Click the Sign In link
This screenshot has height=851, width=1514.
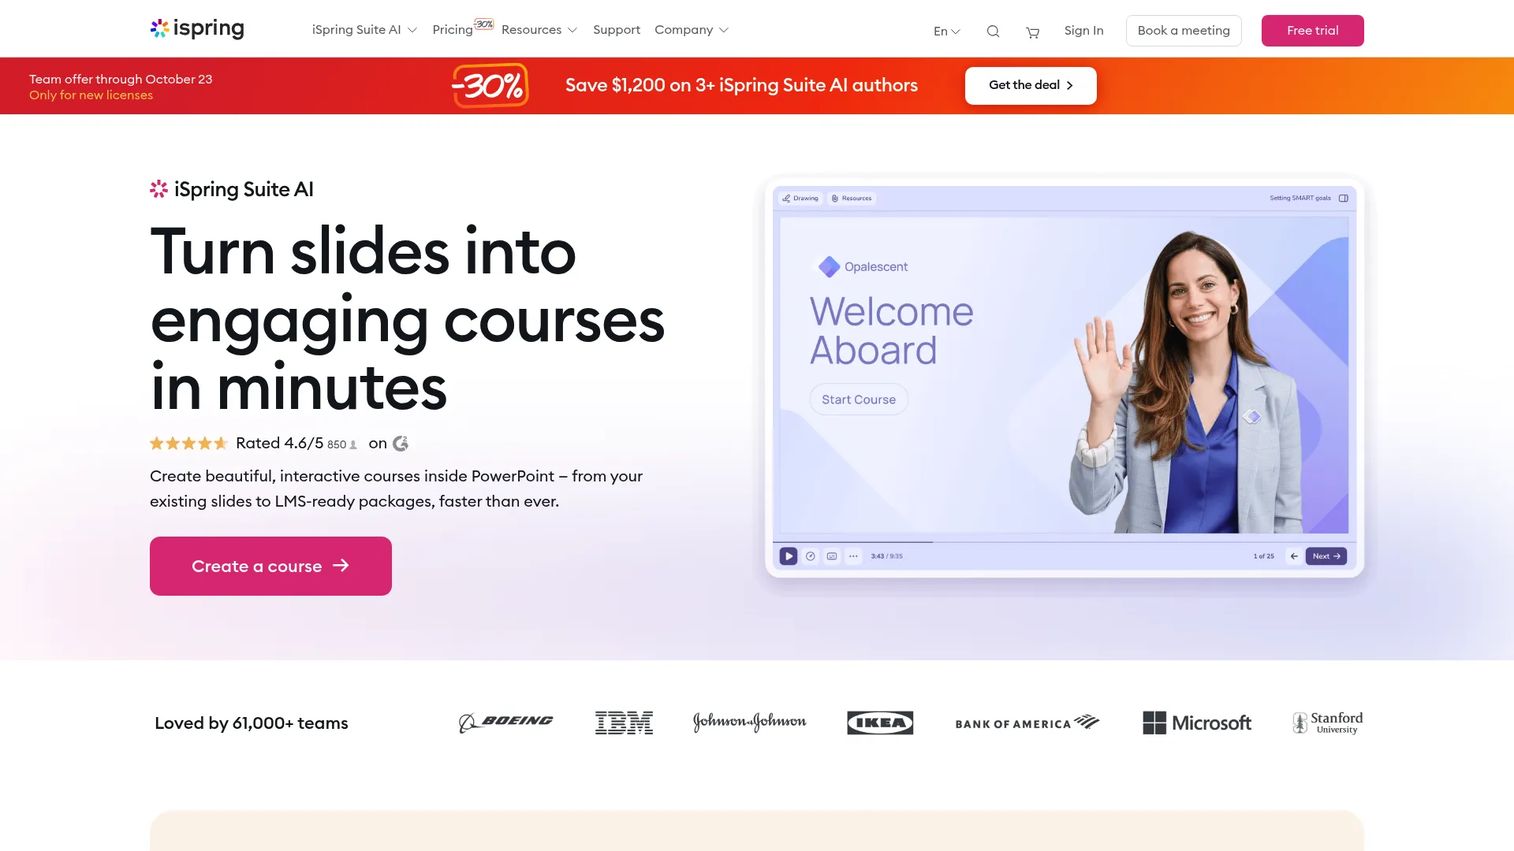1084,30
